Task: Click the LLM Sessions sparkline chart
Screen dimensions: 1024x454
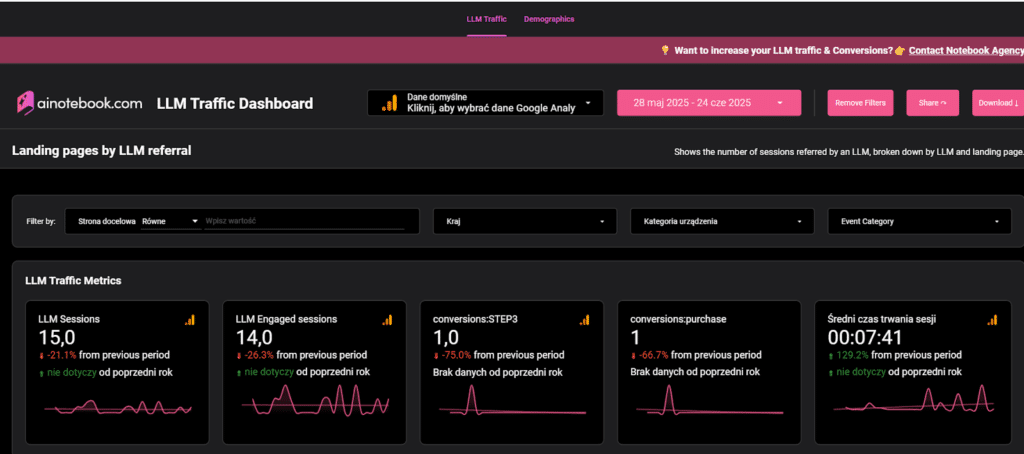Action: (x=118, y=406)
